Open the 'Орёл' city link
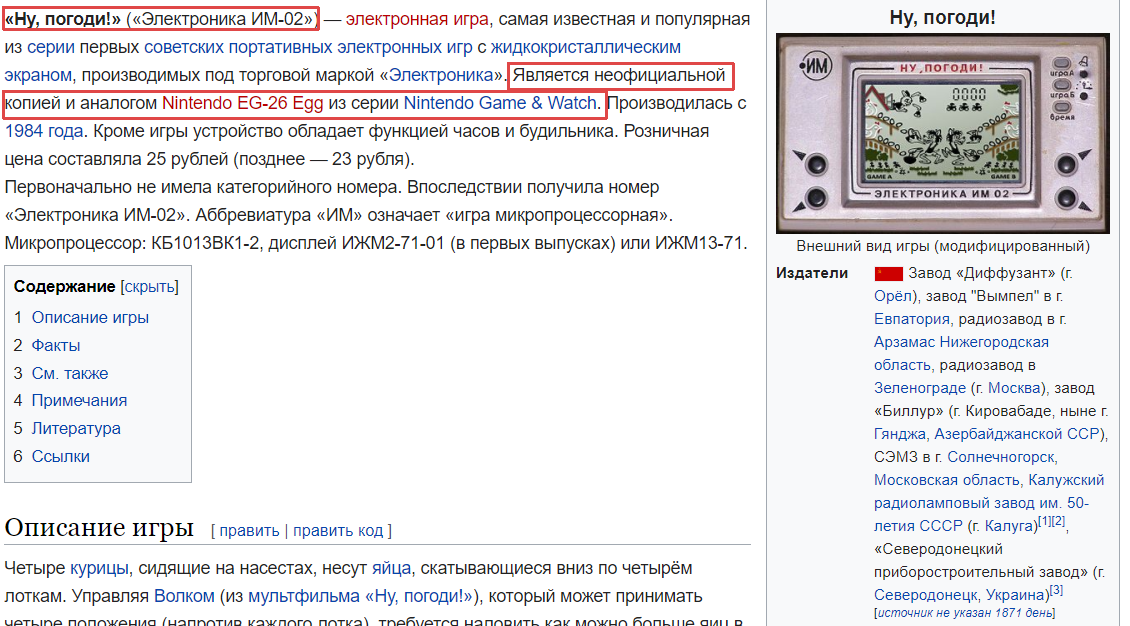The width and height of the screenshot is (1130, 626). click(893, 296)
